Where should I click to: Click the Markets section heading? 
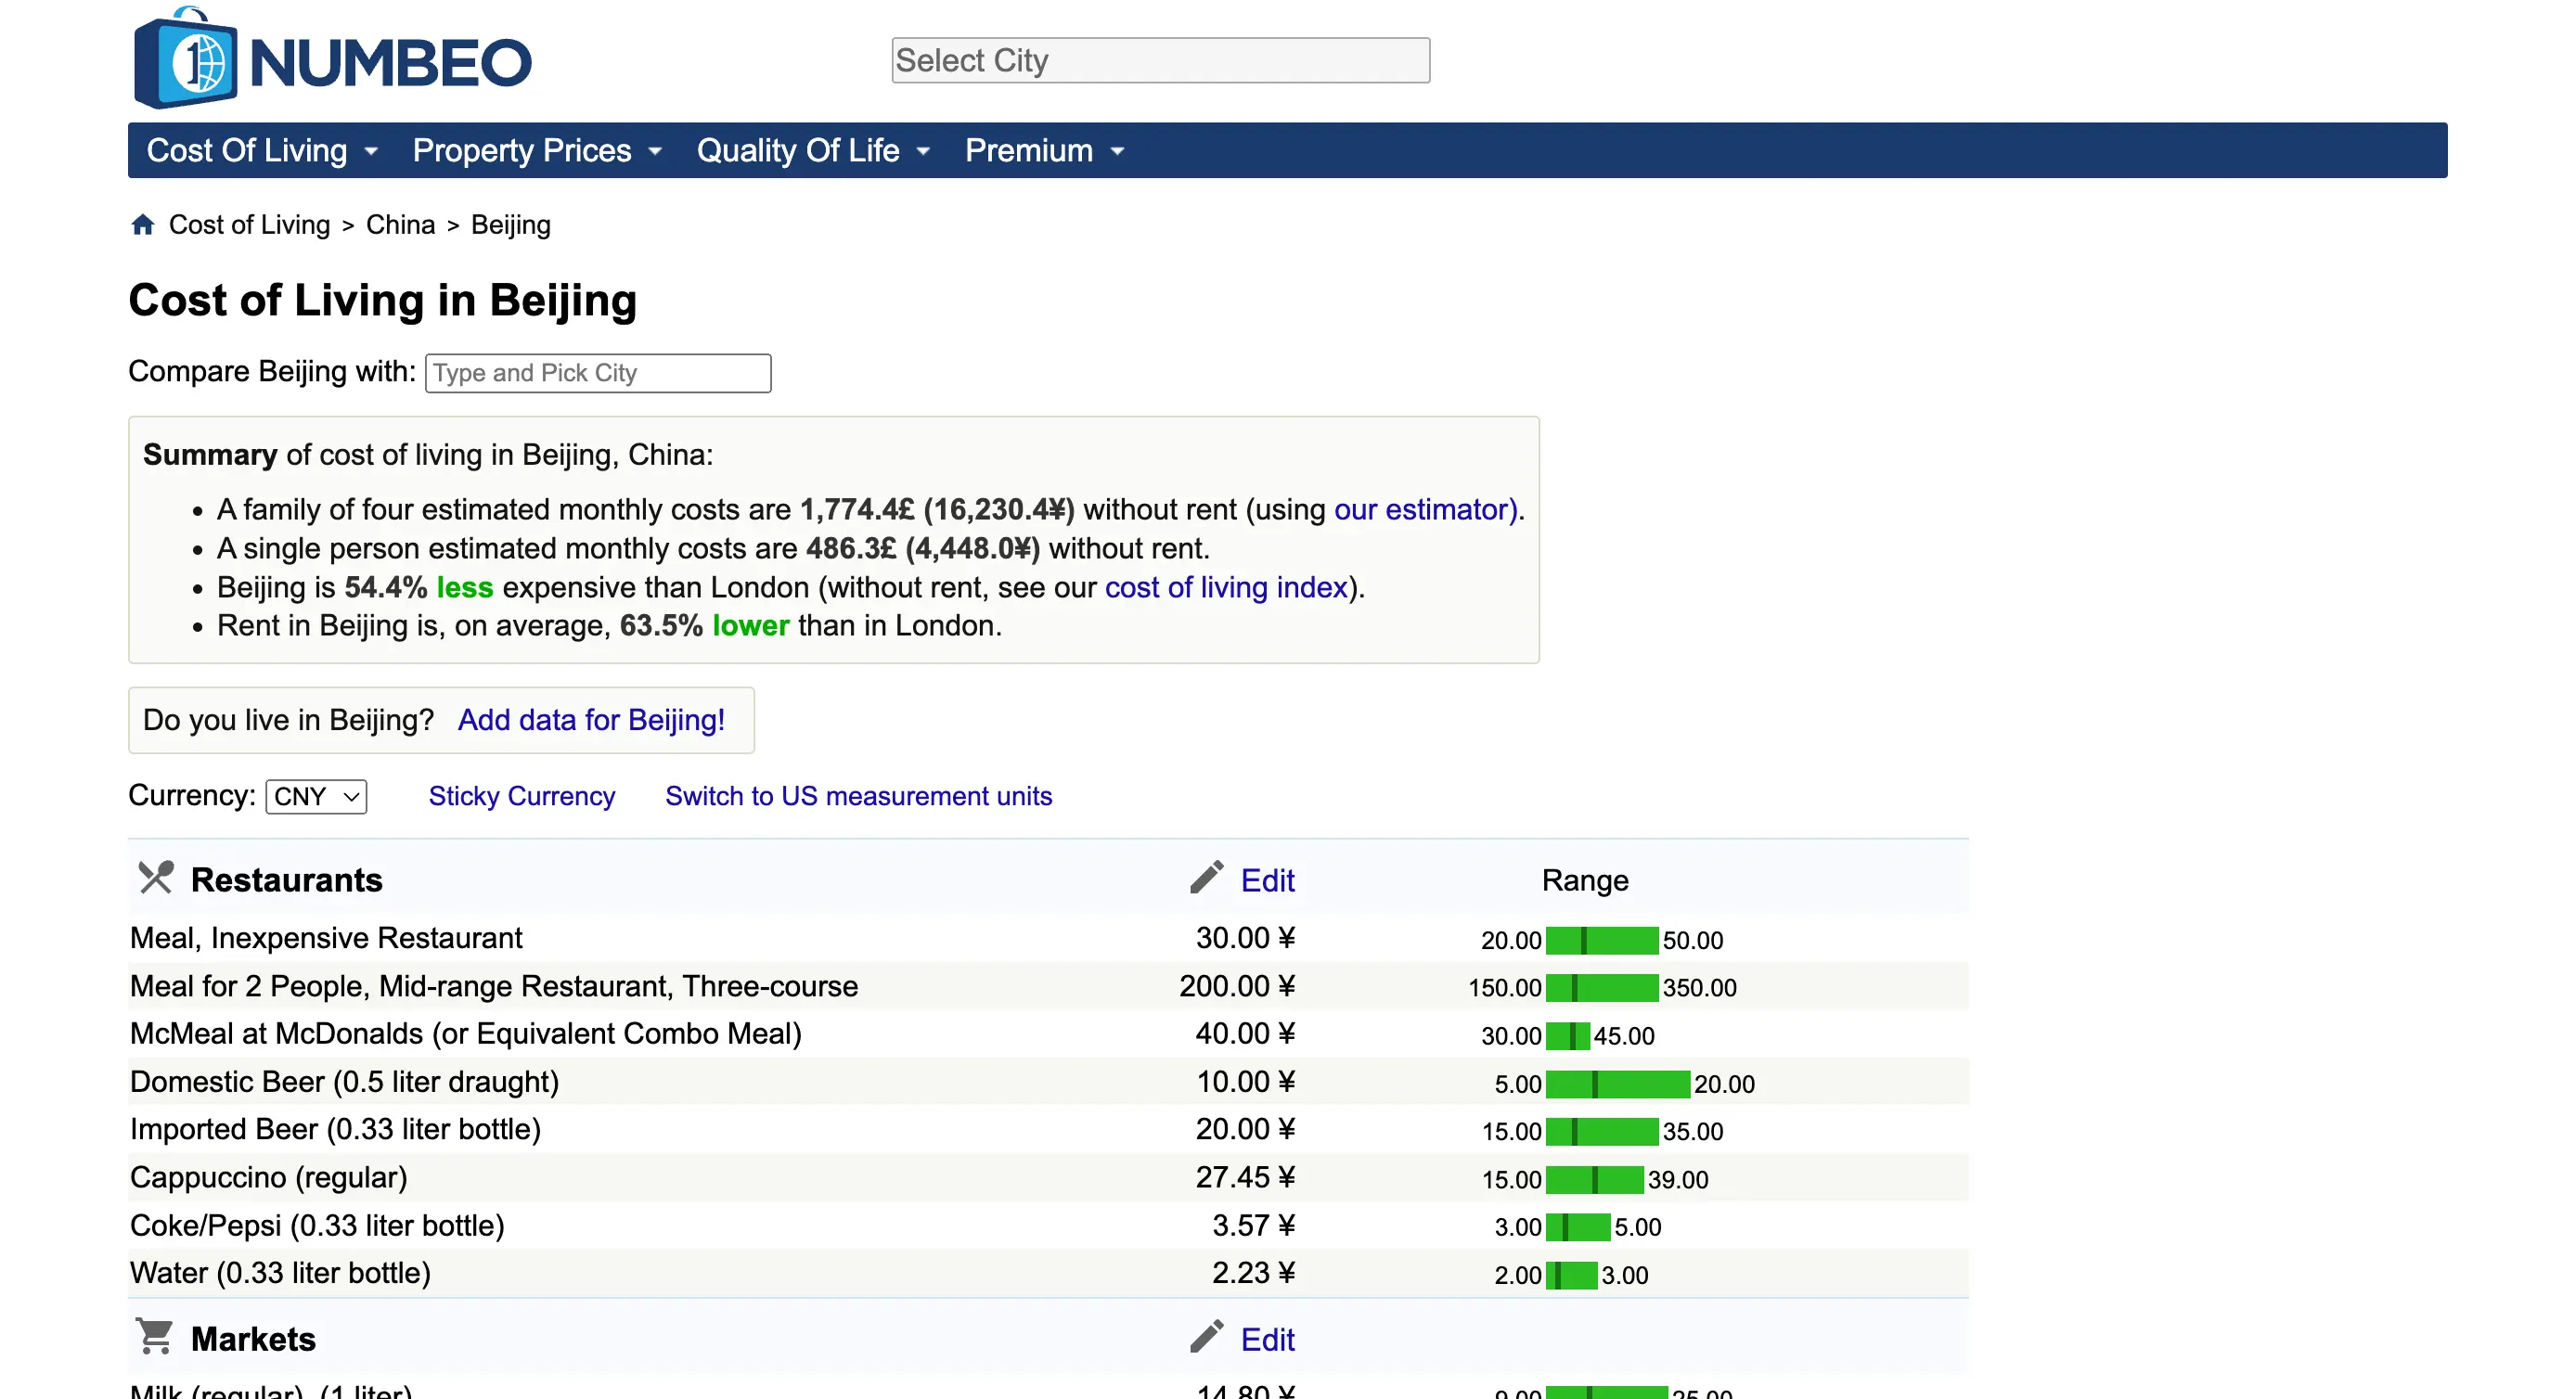click(253, 1339)
